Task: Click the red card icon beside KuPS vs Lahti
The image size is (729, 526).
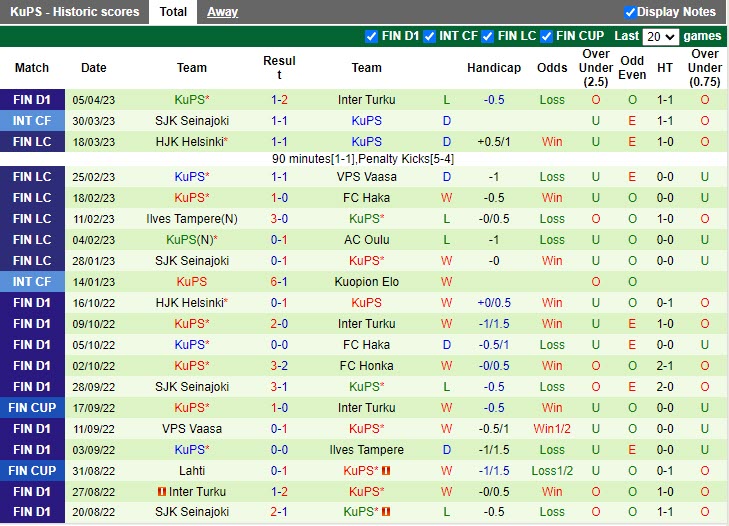Action: point(386,471)
